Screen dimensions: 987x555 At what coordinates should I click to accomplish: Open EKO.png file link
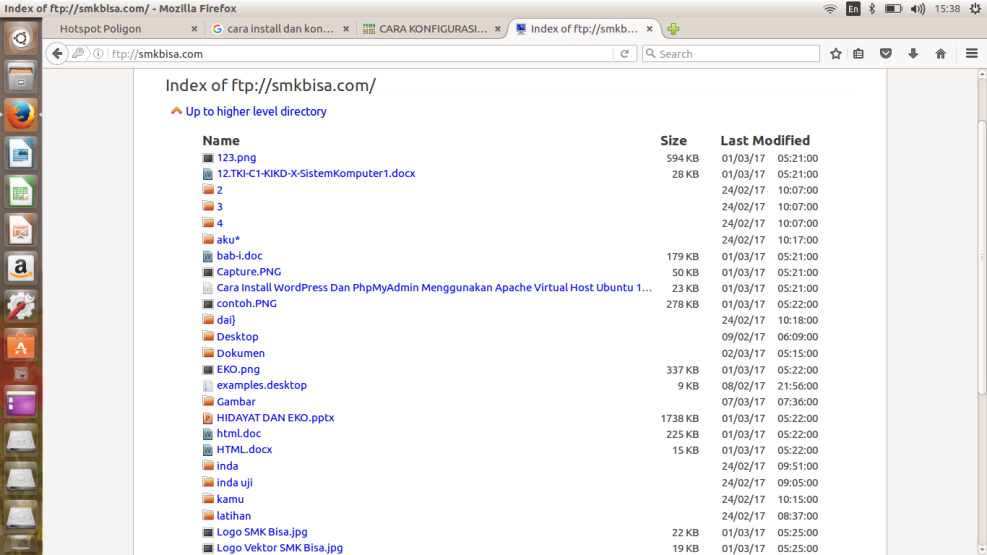238,369
